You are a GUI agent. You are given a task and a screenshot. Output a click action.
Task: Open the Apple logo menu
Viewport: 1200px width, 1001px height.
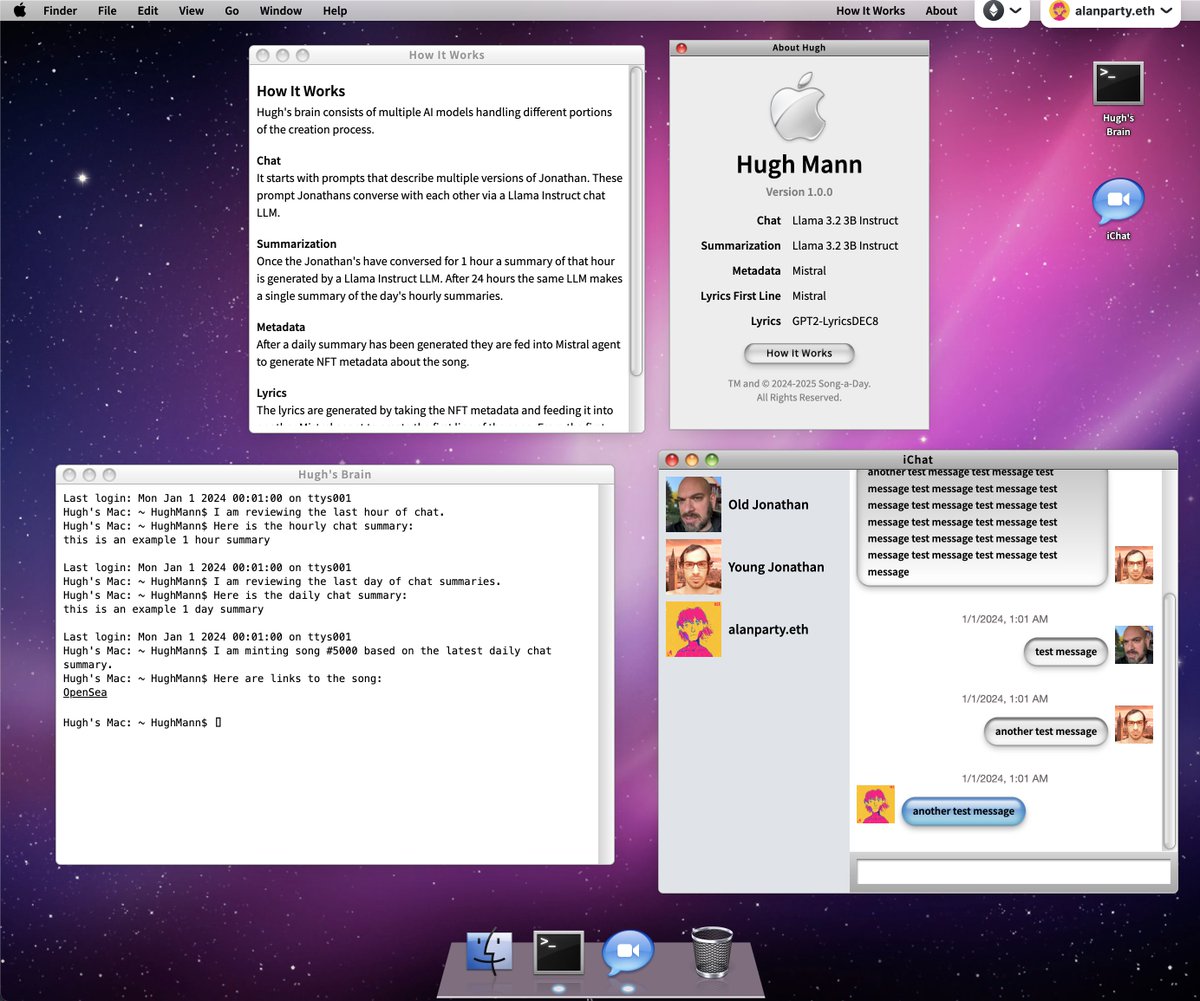point(19,10)
